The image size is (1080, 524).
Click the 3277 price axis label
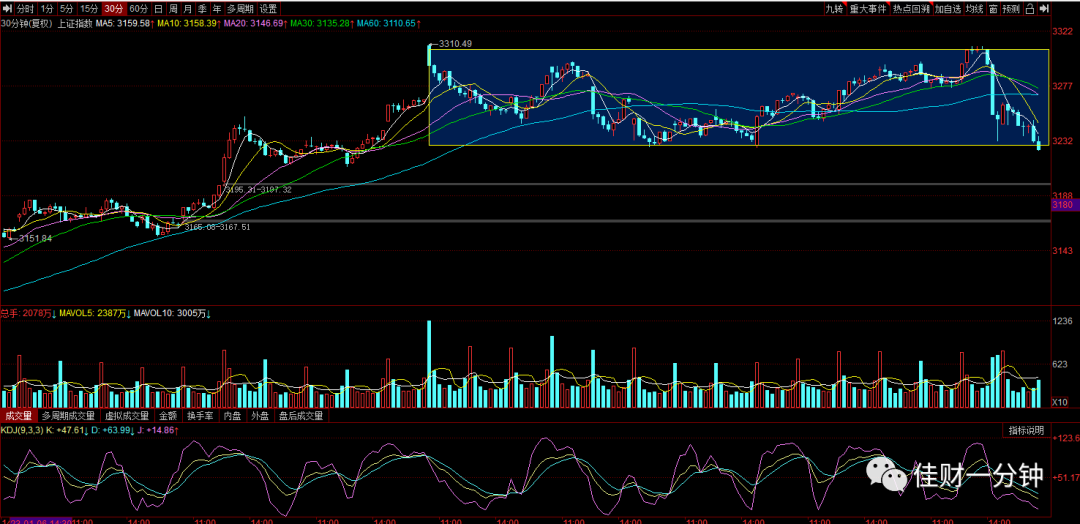coord(1062,86)
